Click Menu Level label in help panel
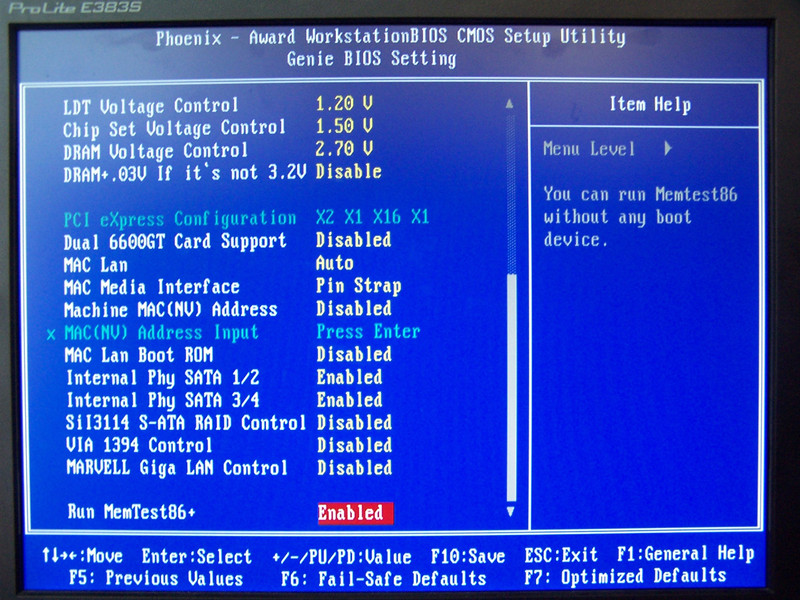Screen dimensions: 800x600 [x=589, y=149]
